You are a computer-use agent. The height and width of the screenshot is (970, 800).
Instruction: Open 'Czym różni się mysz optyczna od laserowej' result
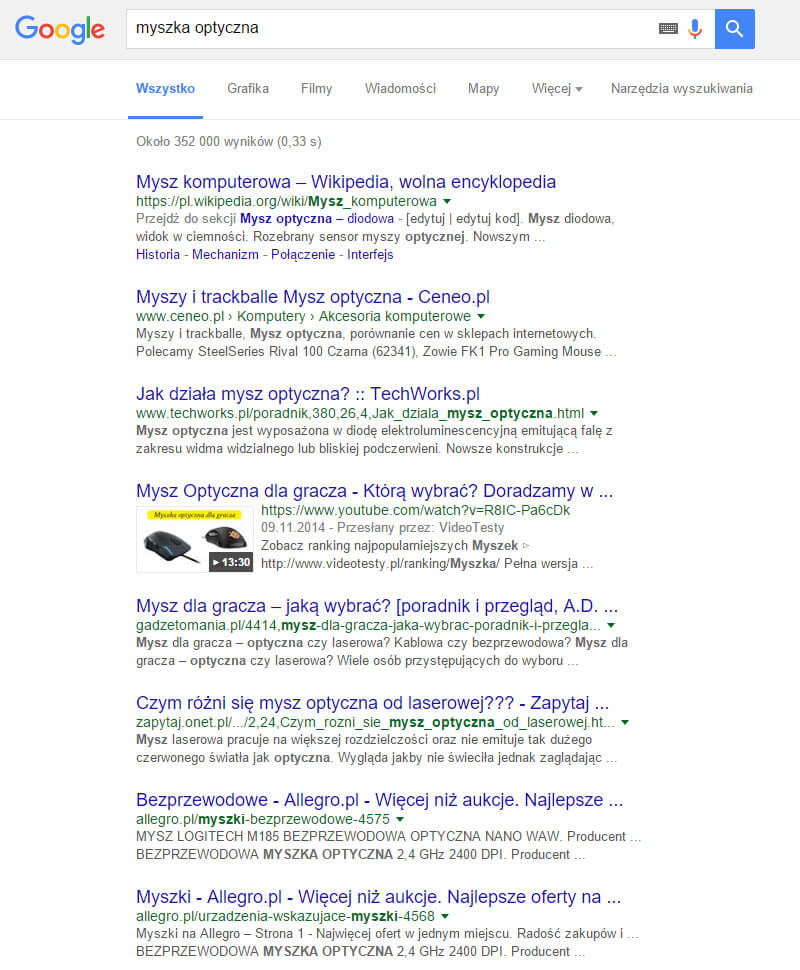click(372, 703)
